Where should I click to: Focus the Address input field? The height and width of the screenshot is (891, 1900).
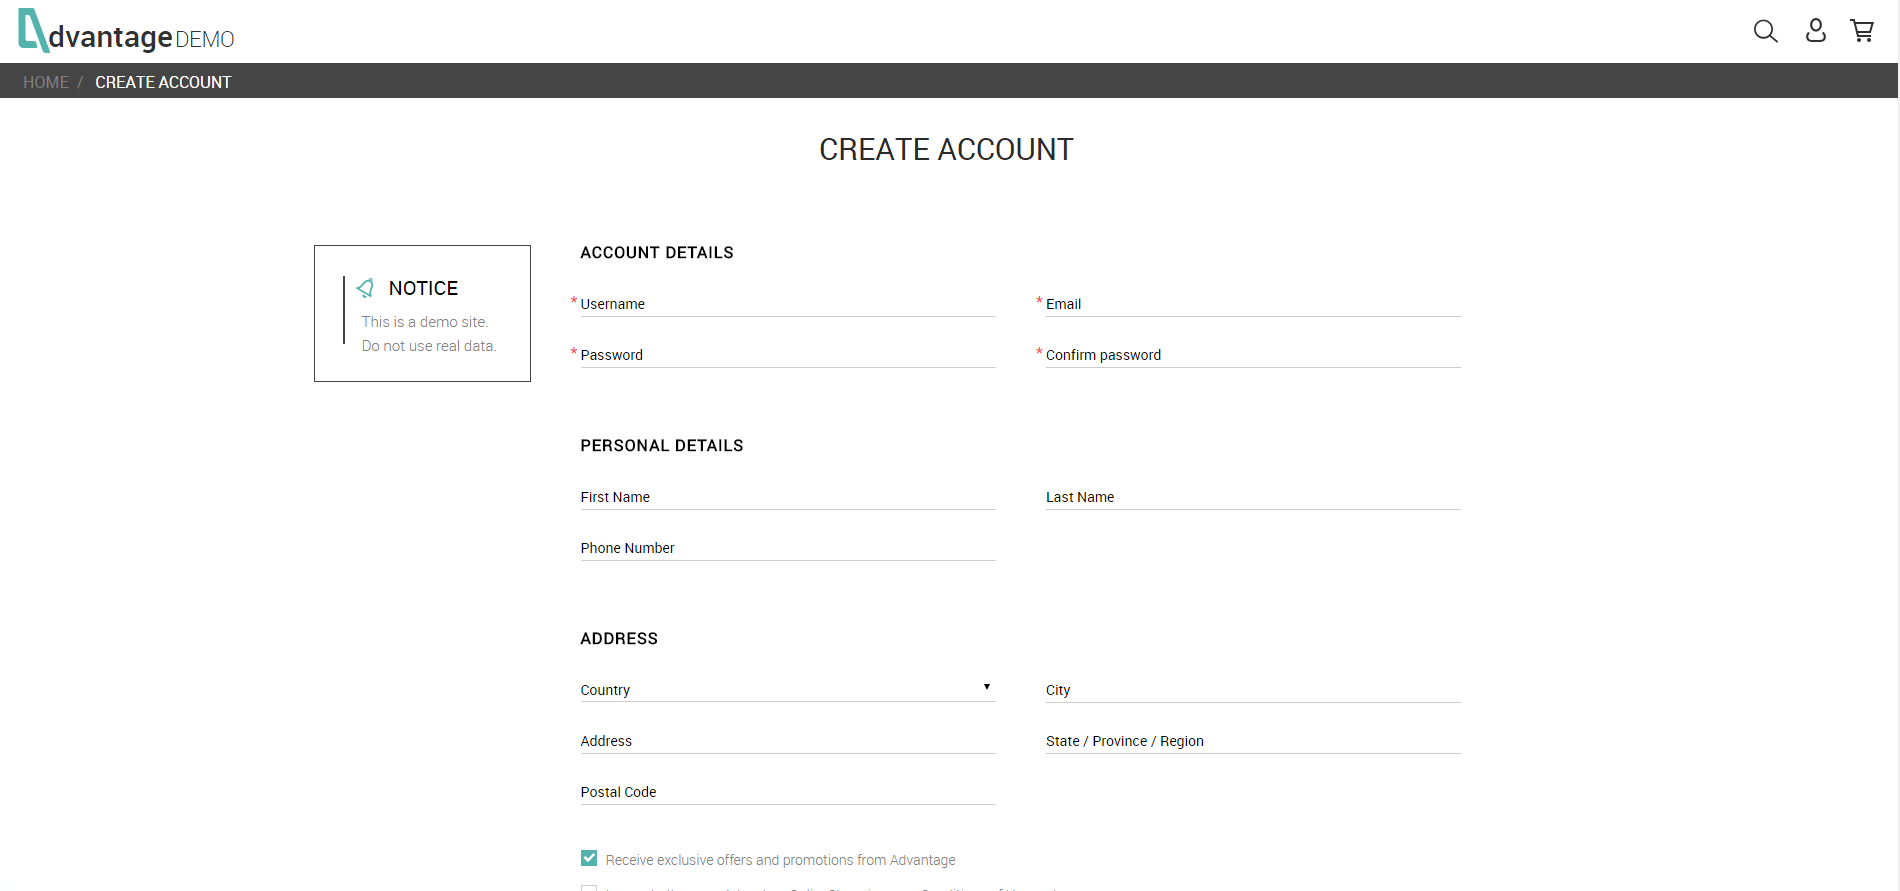coord(787,741)
